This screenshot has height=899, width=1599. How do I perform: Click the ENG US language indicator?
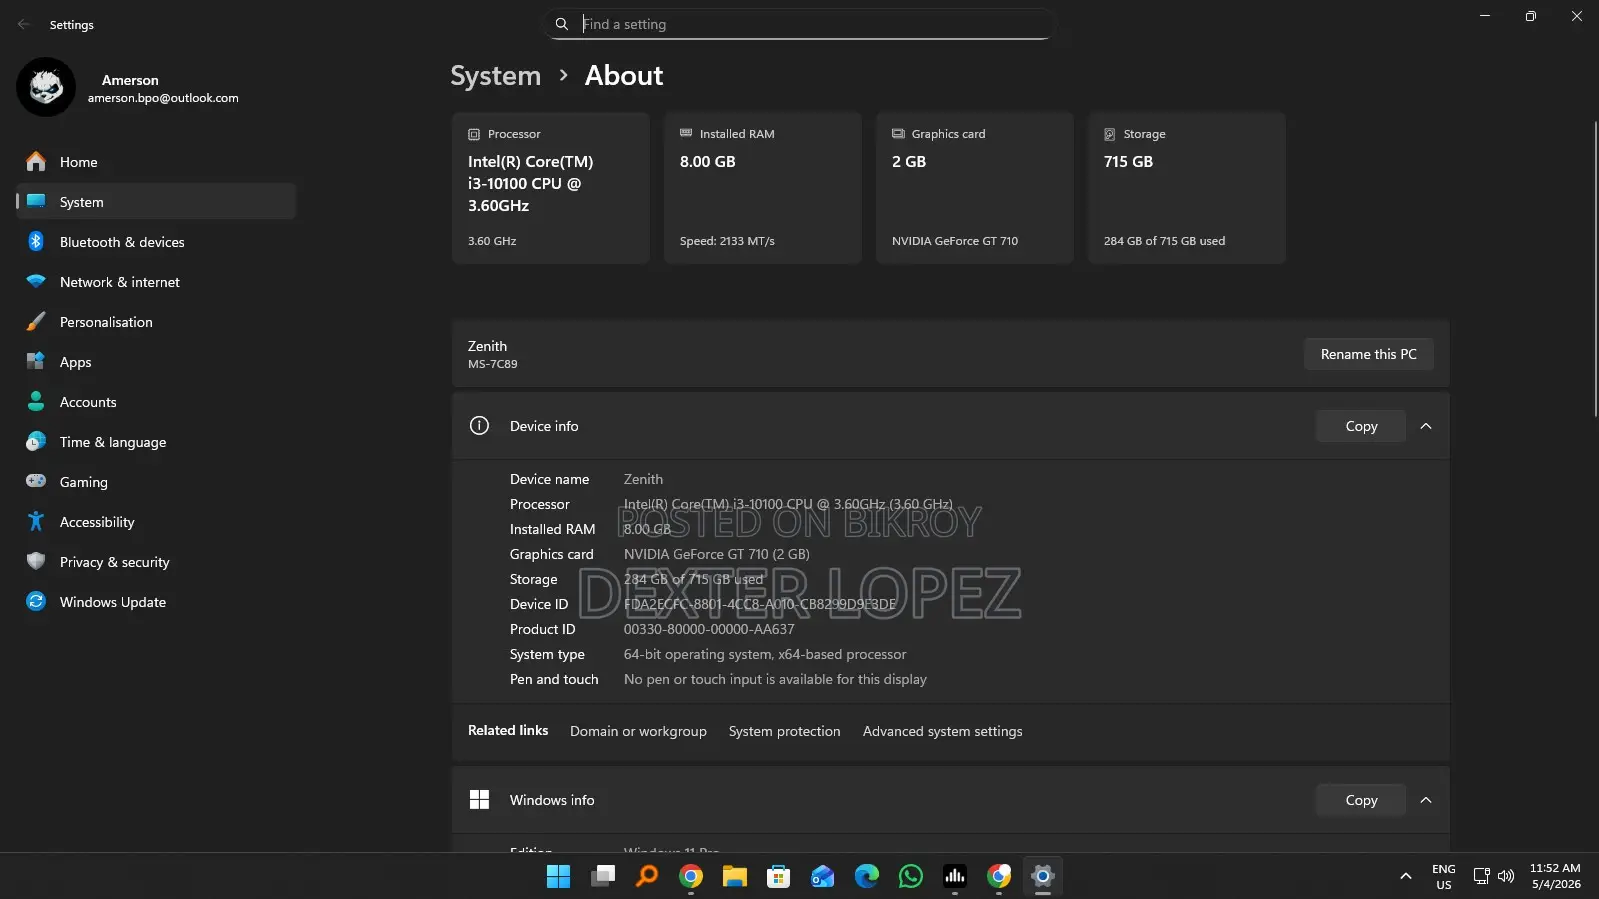click(x=1443, y=876)
